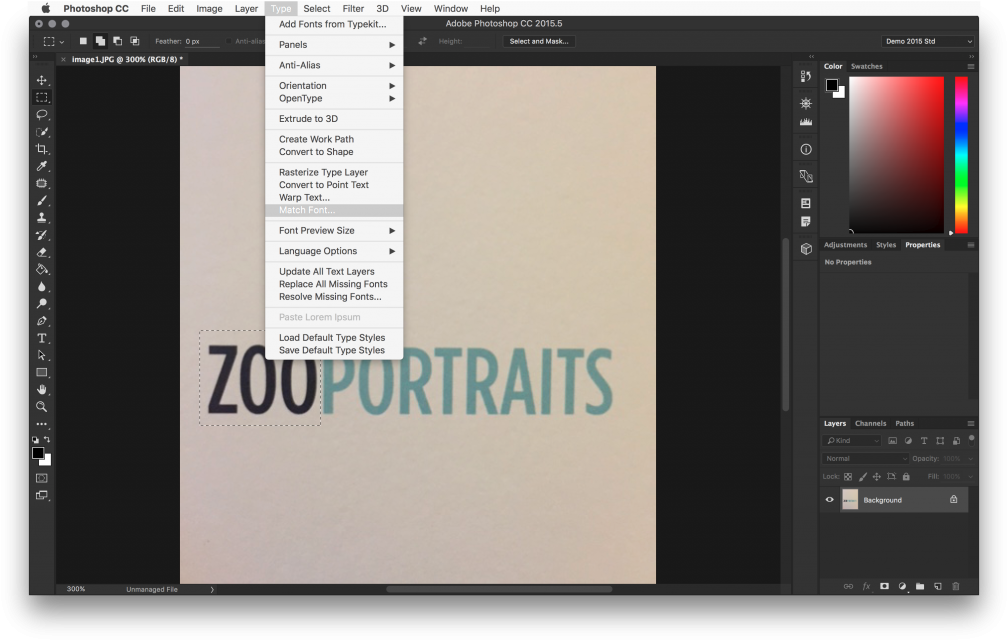Select the Eyedropper tool

pyautogui.click(x=42, y=166)
